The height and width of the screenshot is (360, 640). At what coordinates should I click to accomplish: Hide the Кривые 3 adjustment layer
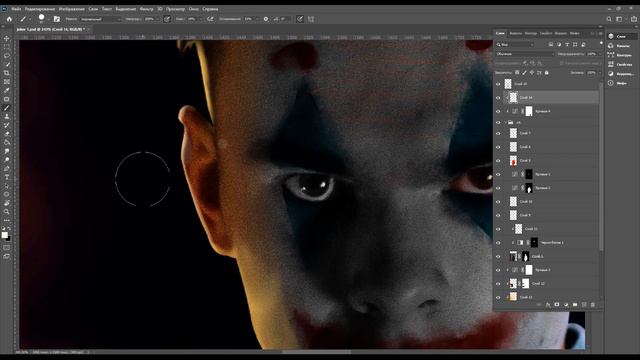click(x=498, y=270)
